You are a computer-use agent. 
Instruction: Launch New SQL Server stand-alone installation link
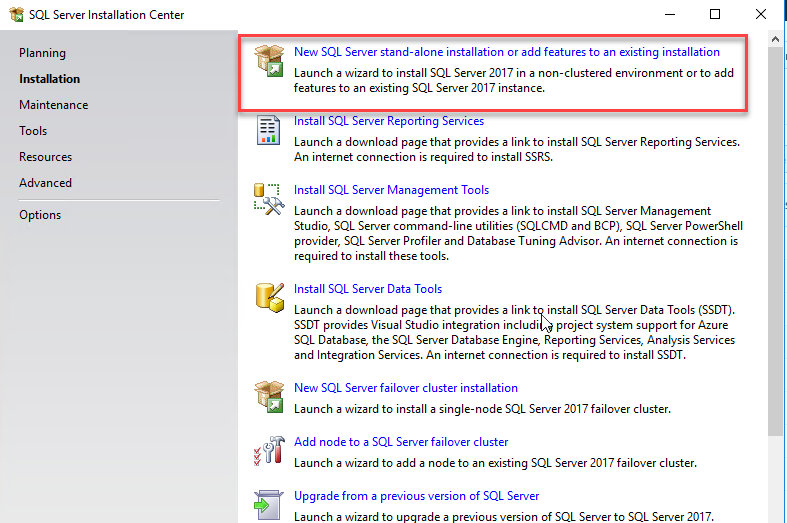pos(507,52)
